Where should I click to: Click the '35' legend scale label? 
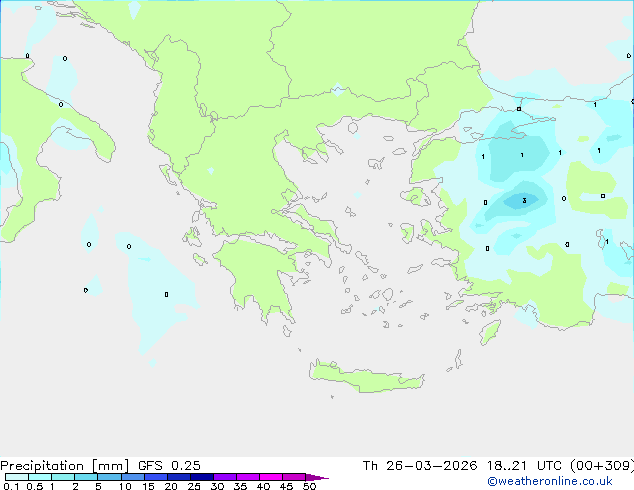[x=240, y=486]
